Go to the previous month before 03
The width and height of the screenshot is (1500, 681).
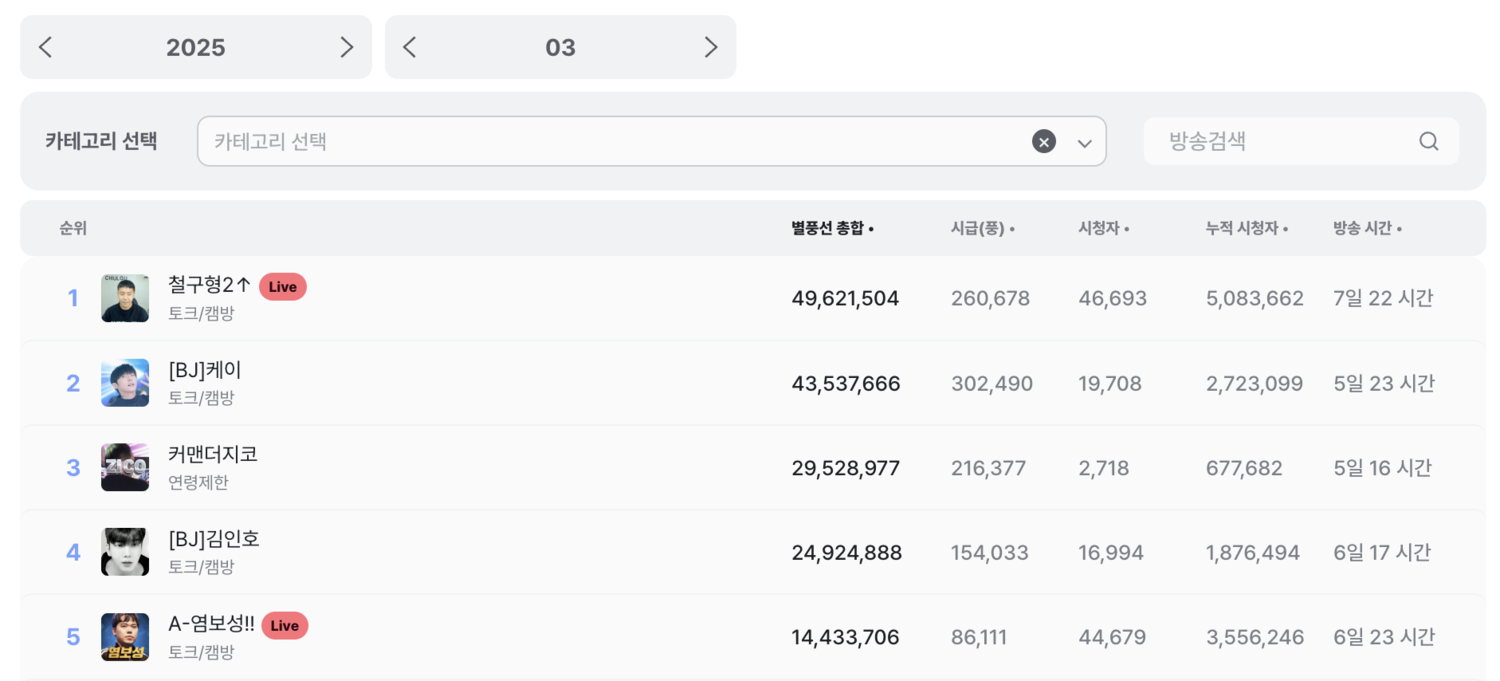(x=409, y=47)
